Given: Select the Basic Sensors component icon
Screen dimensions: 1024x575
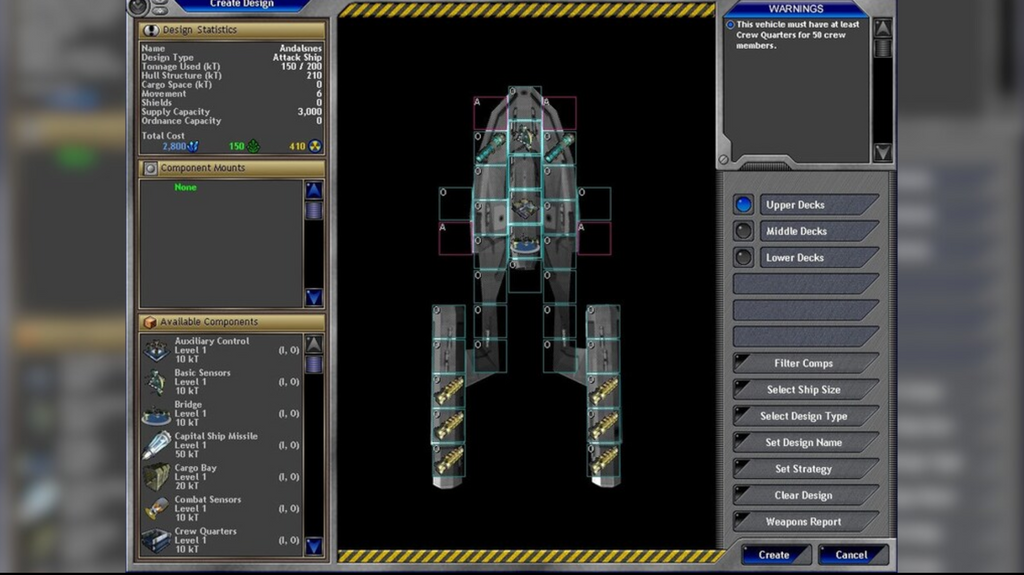Looking at the screenshot, I should pyautogui.click(x=156, y=382).
